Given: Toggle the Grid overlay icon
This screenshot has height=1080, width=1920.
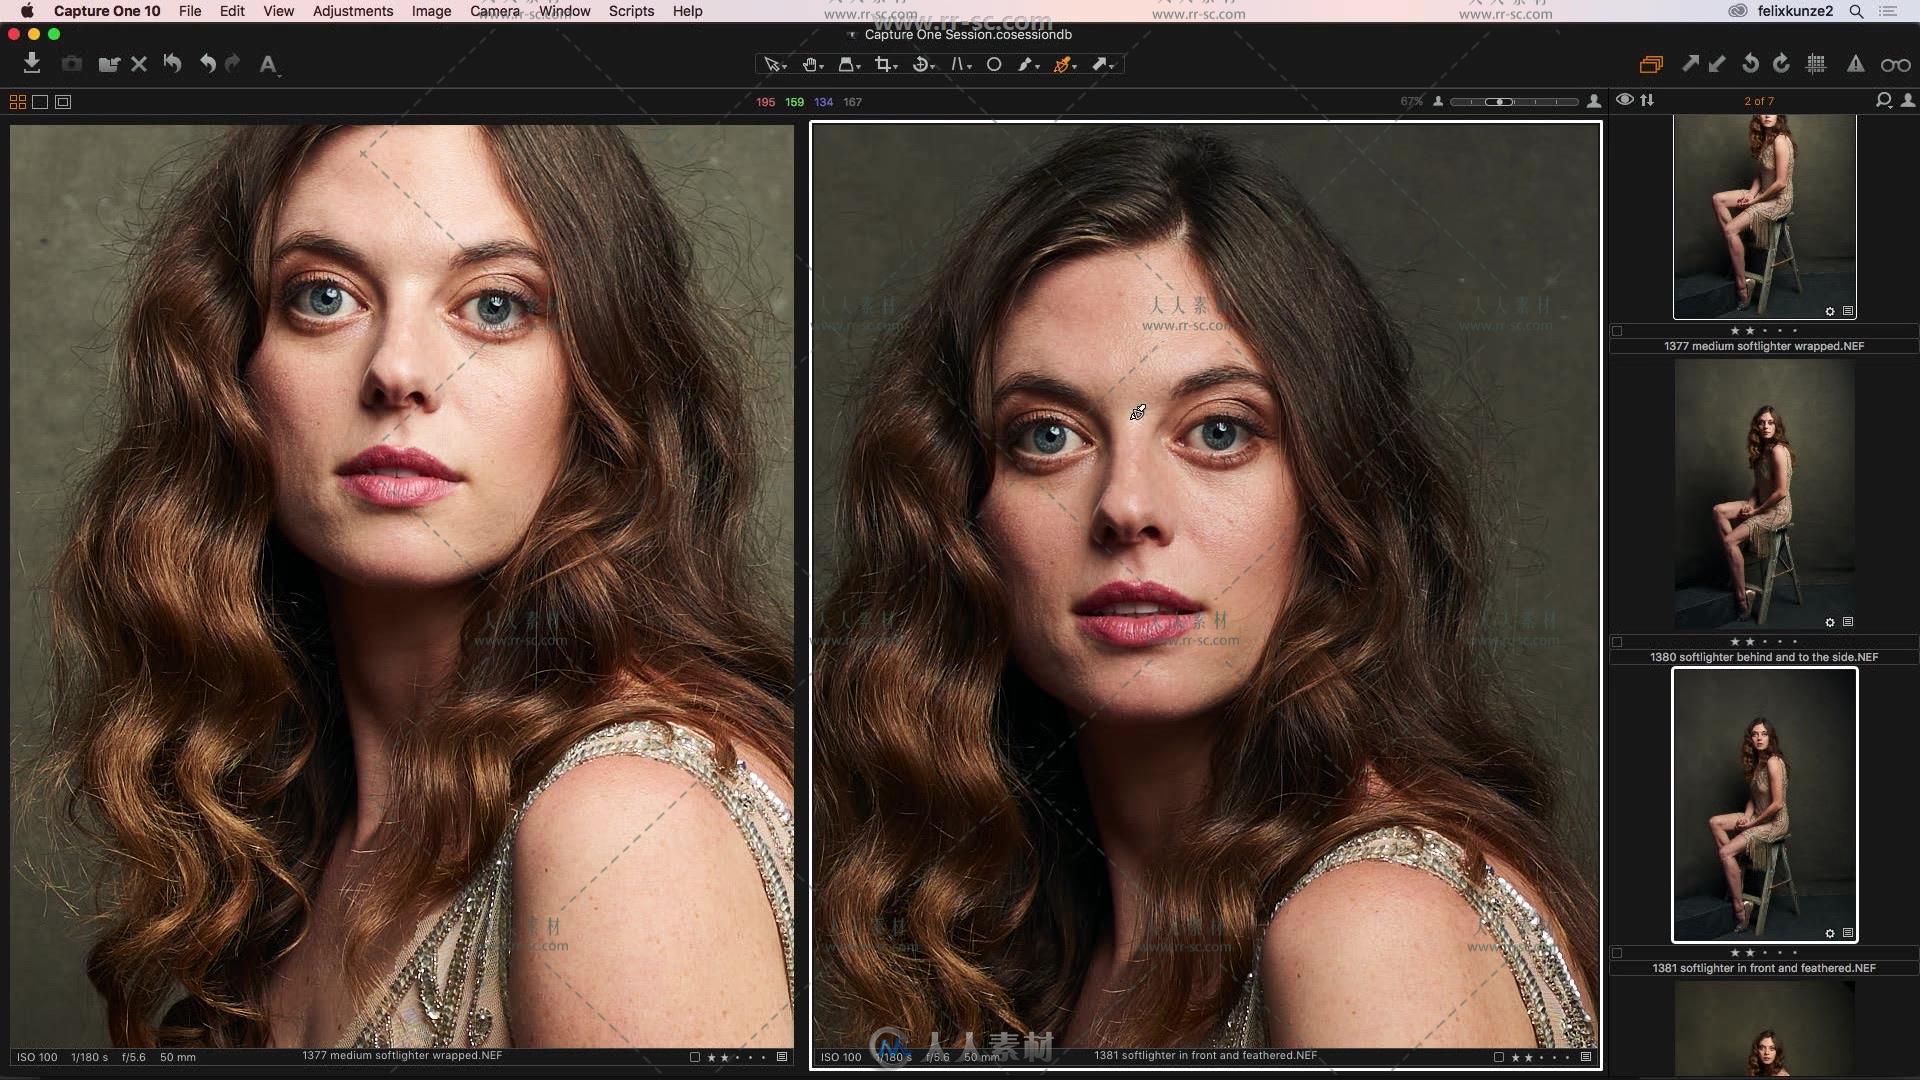Looking at the screenshot, I should (x=1816, y=64).
